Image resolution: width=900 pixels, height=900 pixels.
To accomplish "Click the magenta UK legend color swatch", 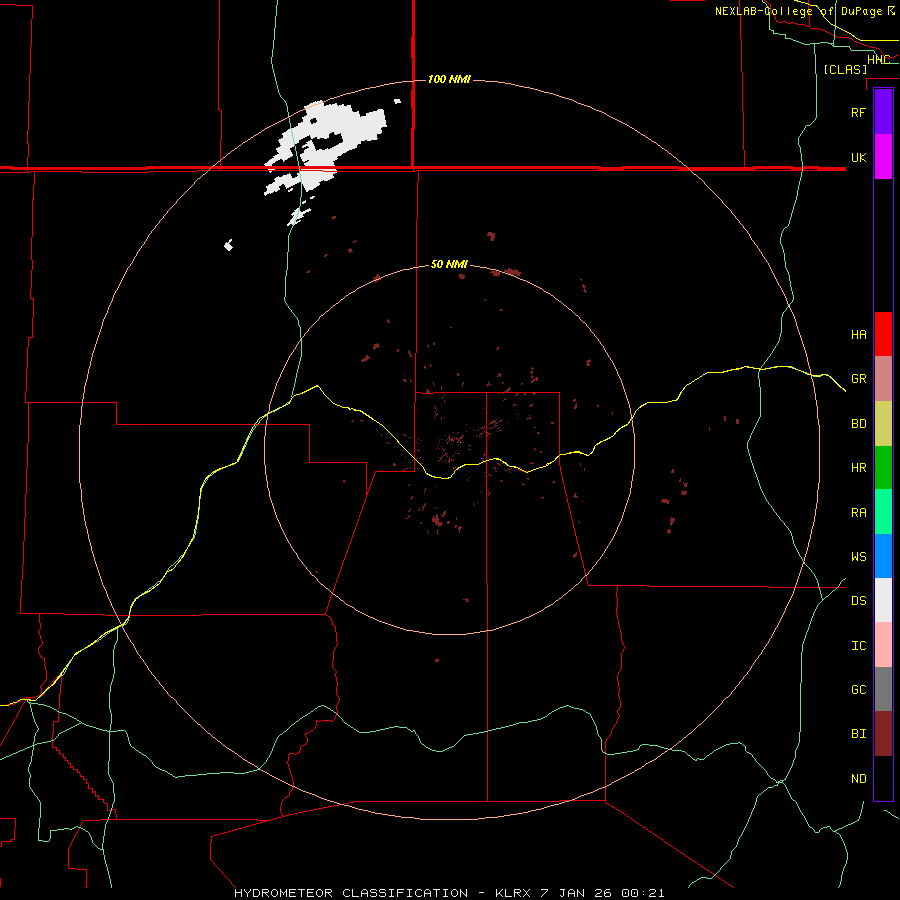I will [x=883, y=157].
